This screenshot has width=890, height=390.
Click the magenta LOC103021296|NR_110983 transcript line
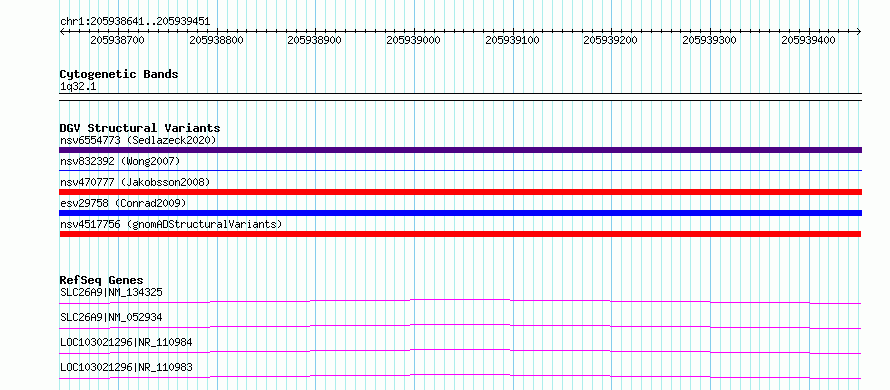pos(460,376)
